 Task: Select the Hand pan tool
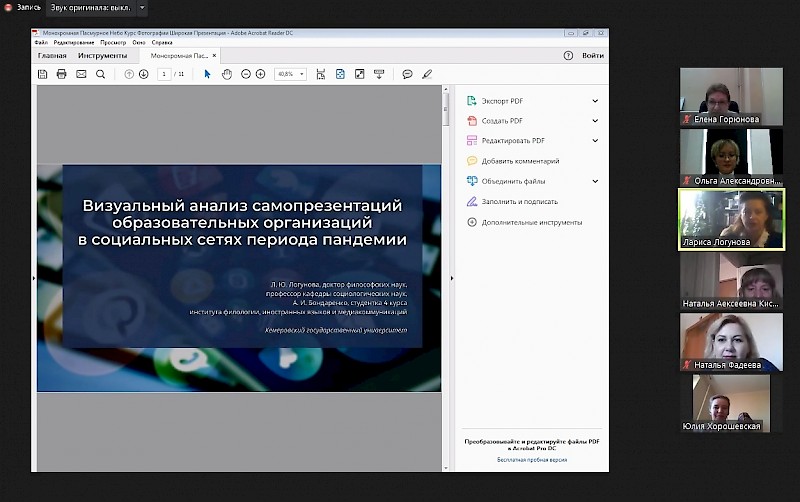[227, 74]
